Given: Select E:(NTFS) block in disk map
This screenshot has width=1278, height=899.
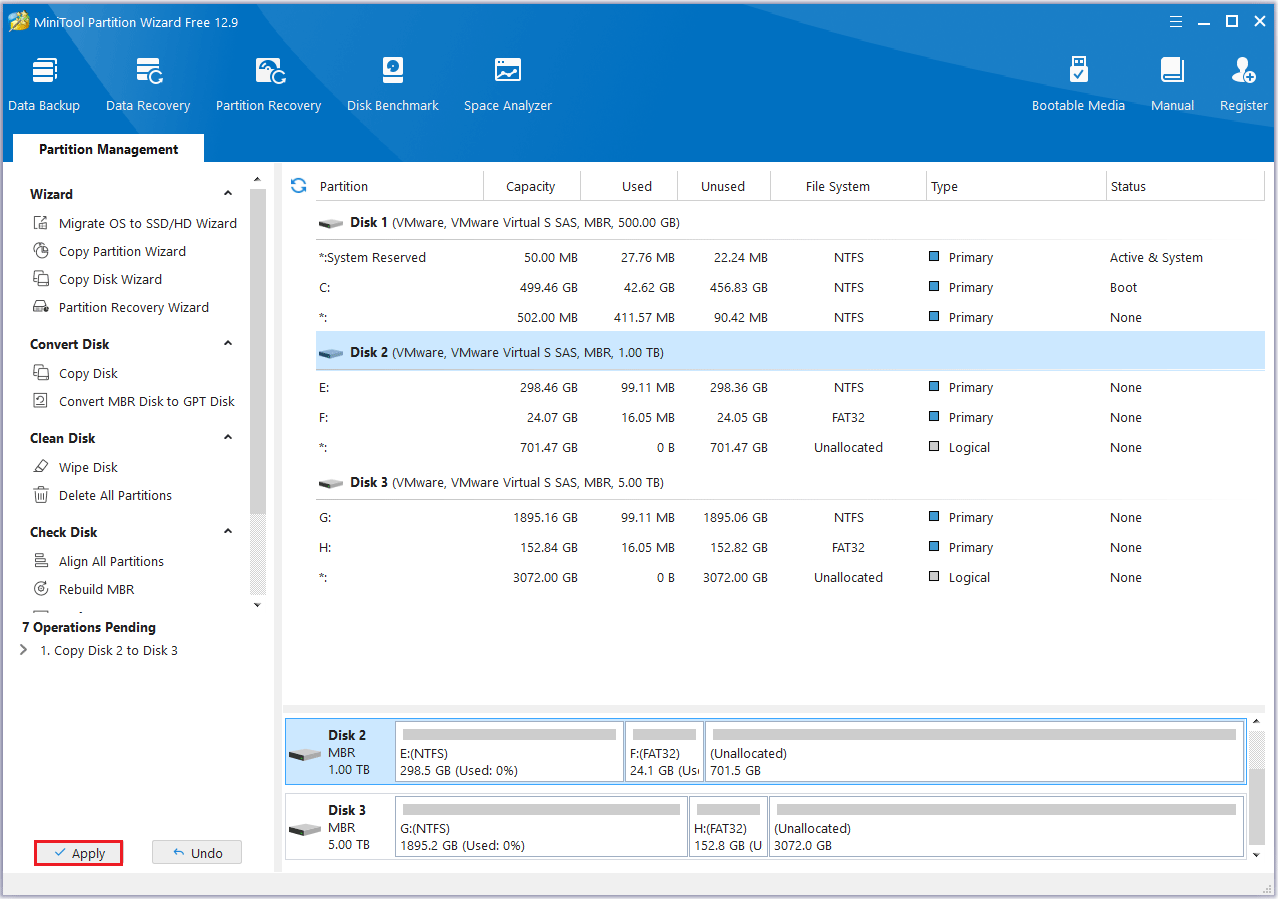Looking at the screenshot, I should pos(509,752).
